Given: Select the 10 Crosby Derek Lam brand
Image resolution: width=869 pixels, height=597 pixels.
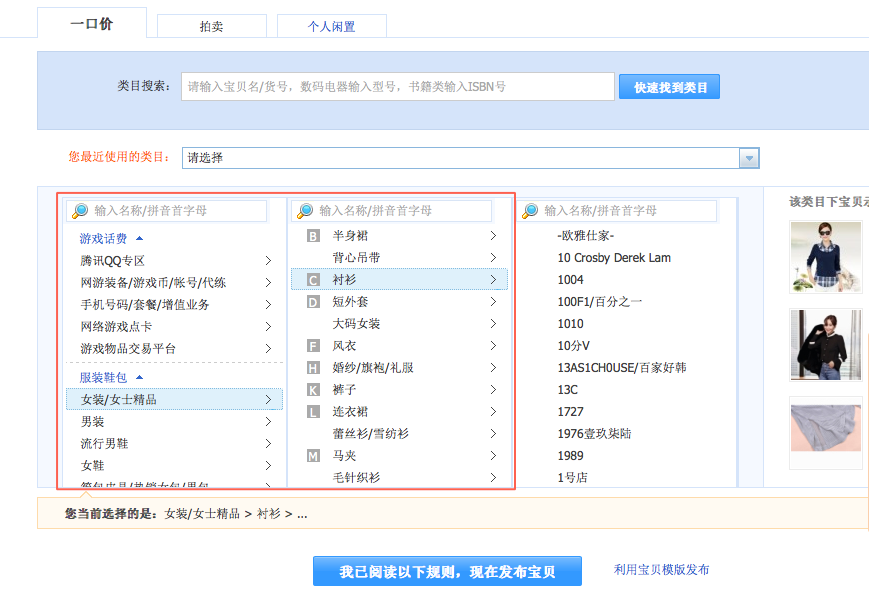Looking at the screenshot, I should point(614,258).
